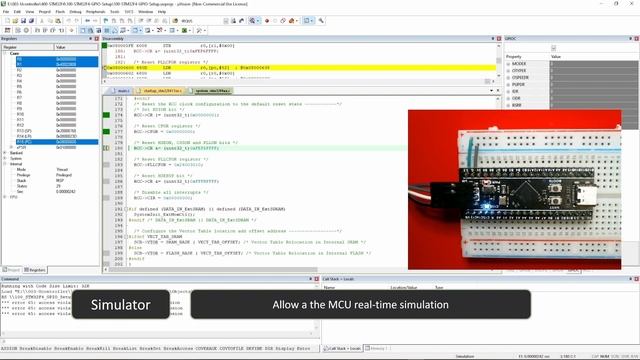Click the Step Out icon
This screenshot has height=360, width=640.
pos(53,30)
